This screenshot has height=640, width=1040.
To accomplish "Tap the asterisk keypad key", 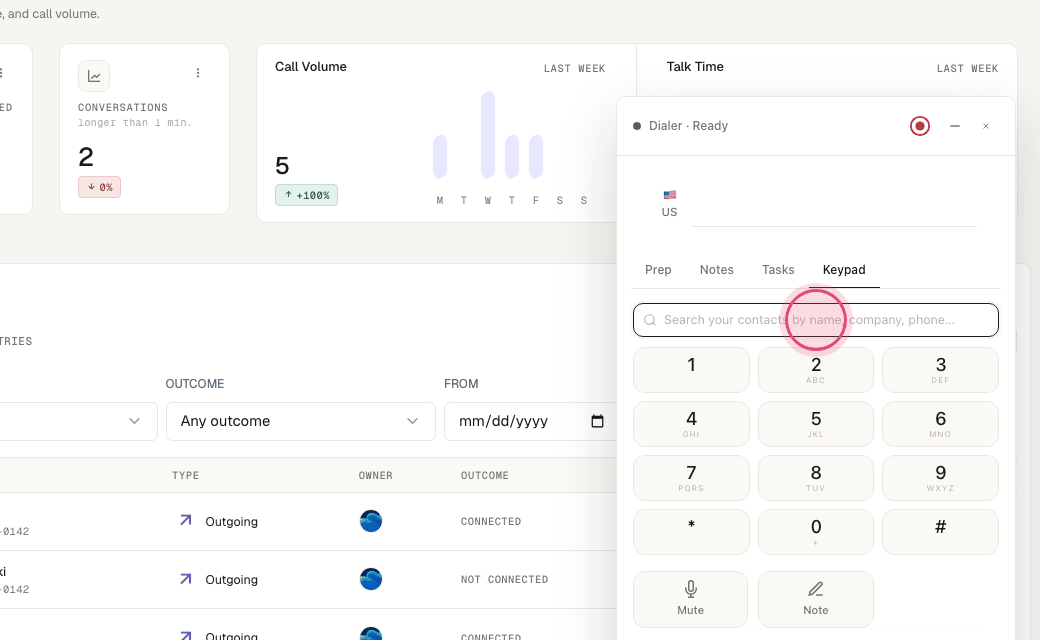I will [x=691, y=532].
